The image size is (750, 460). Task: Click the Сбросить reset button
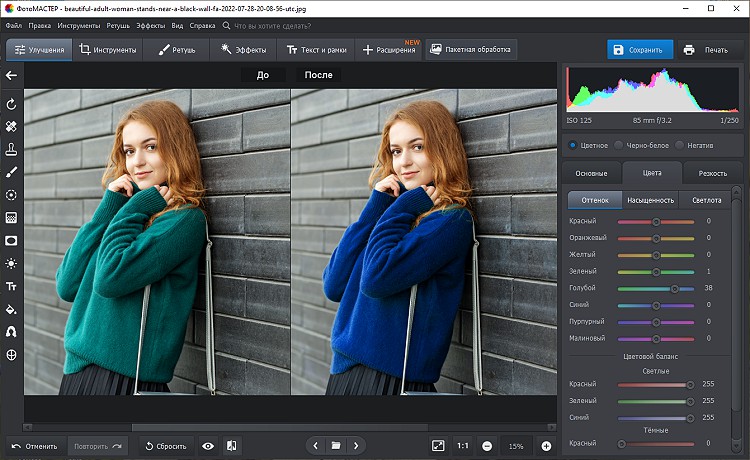tap(164, 445)
